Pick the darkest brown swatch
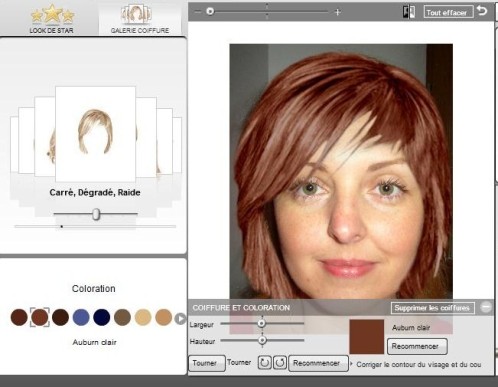 (60, 317)
